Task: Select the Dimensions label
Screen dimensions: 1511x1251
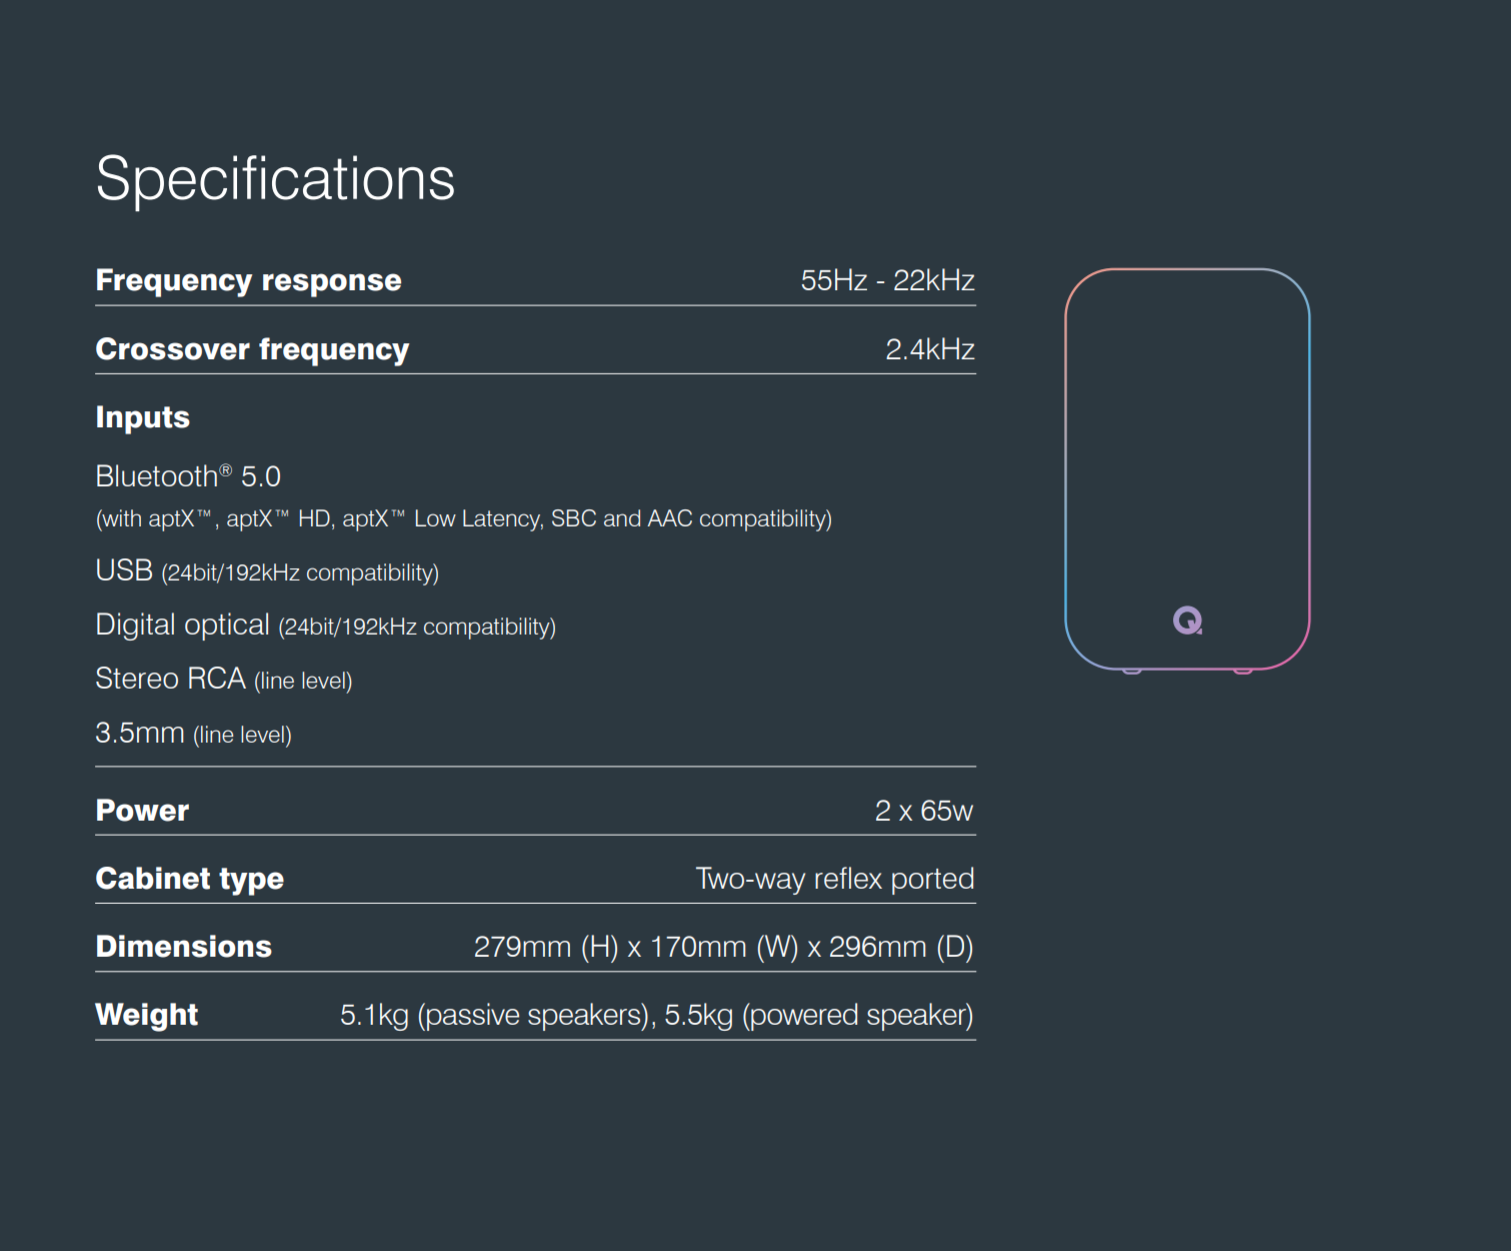Action: click(183, 946)
